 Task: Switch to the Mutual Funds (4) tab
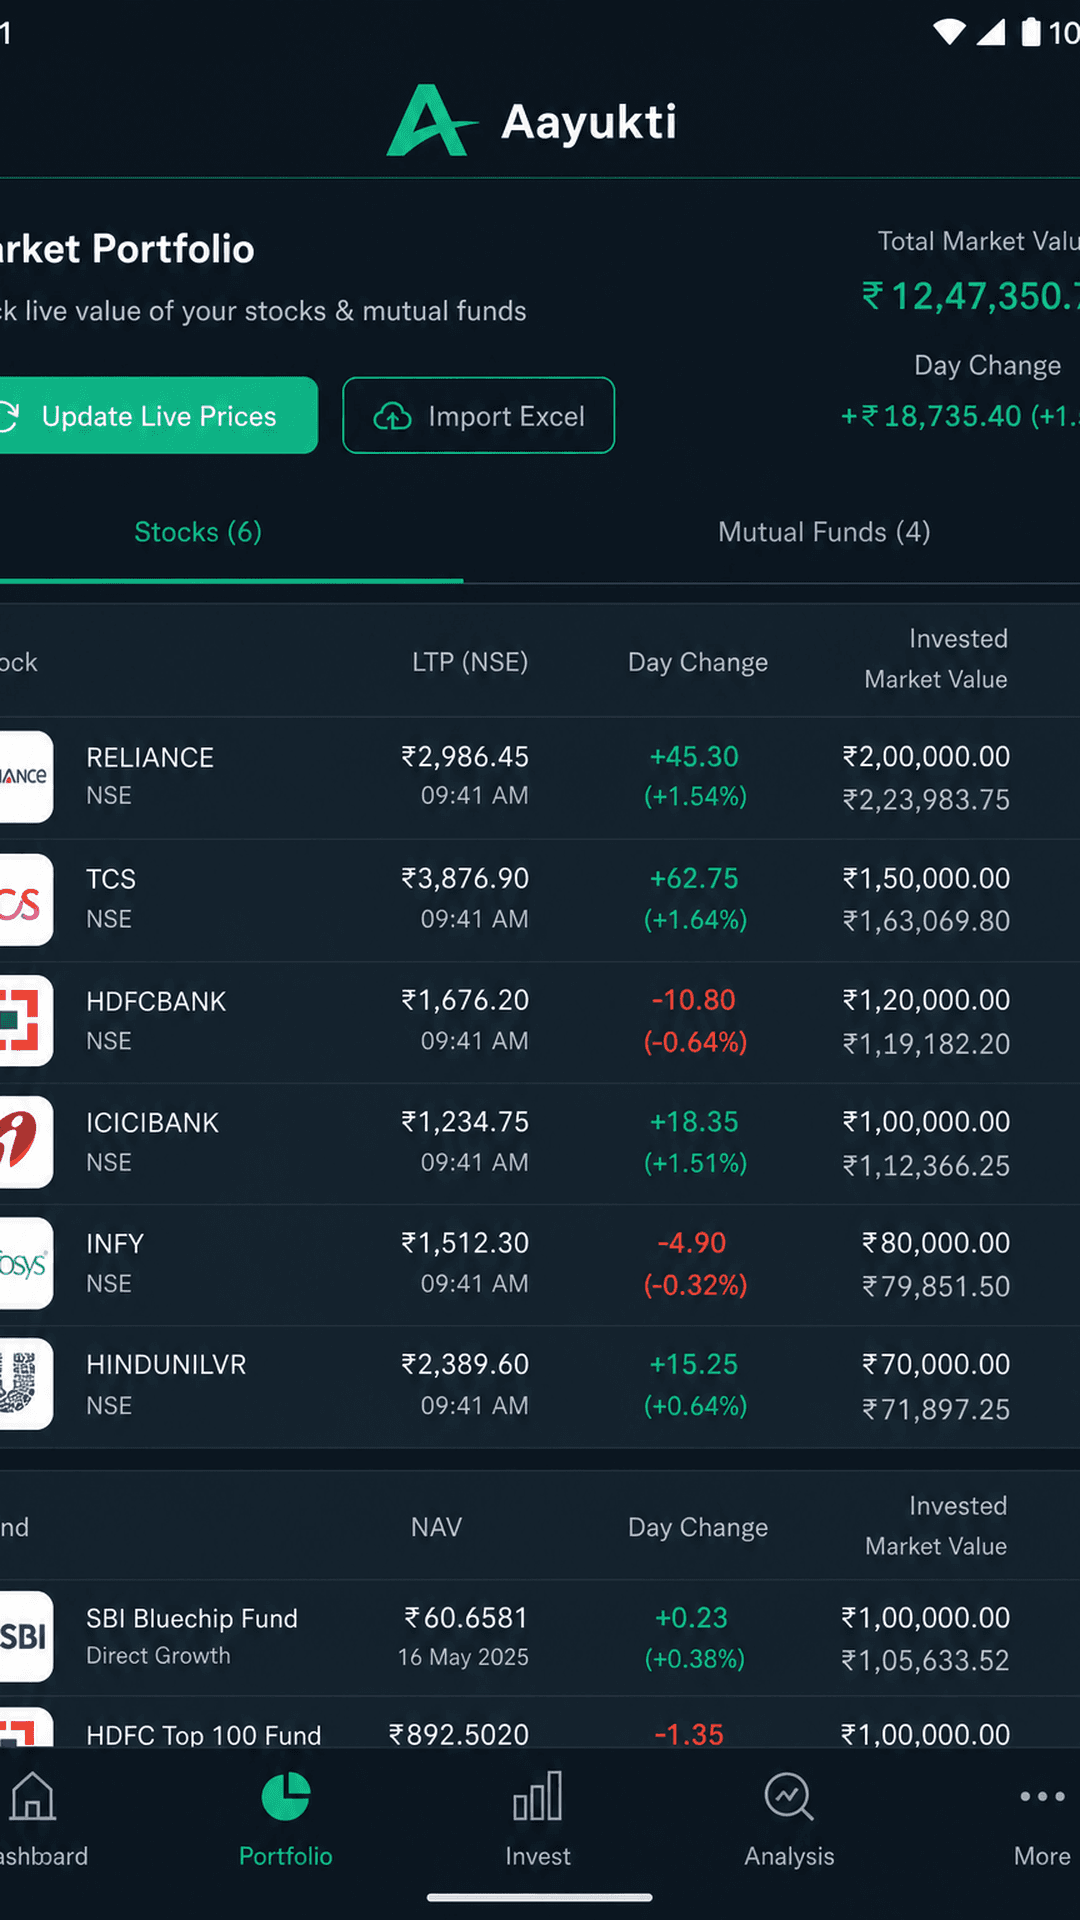click(x=824, y=532)
